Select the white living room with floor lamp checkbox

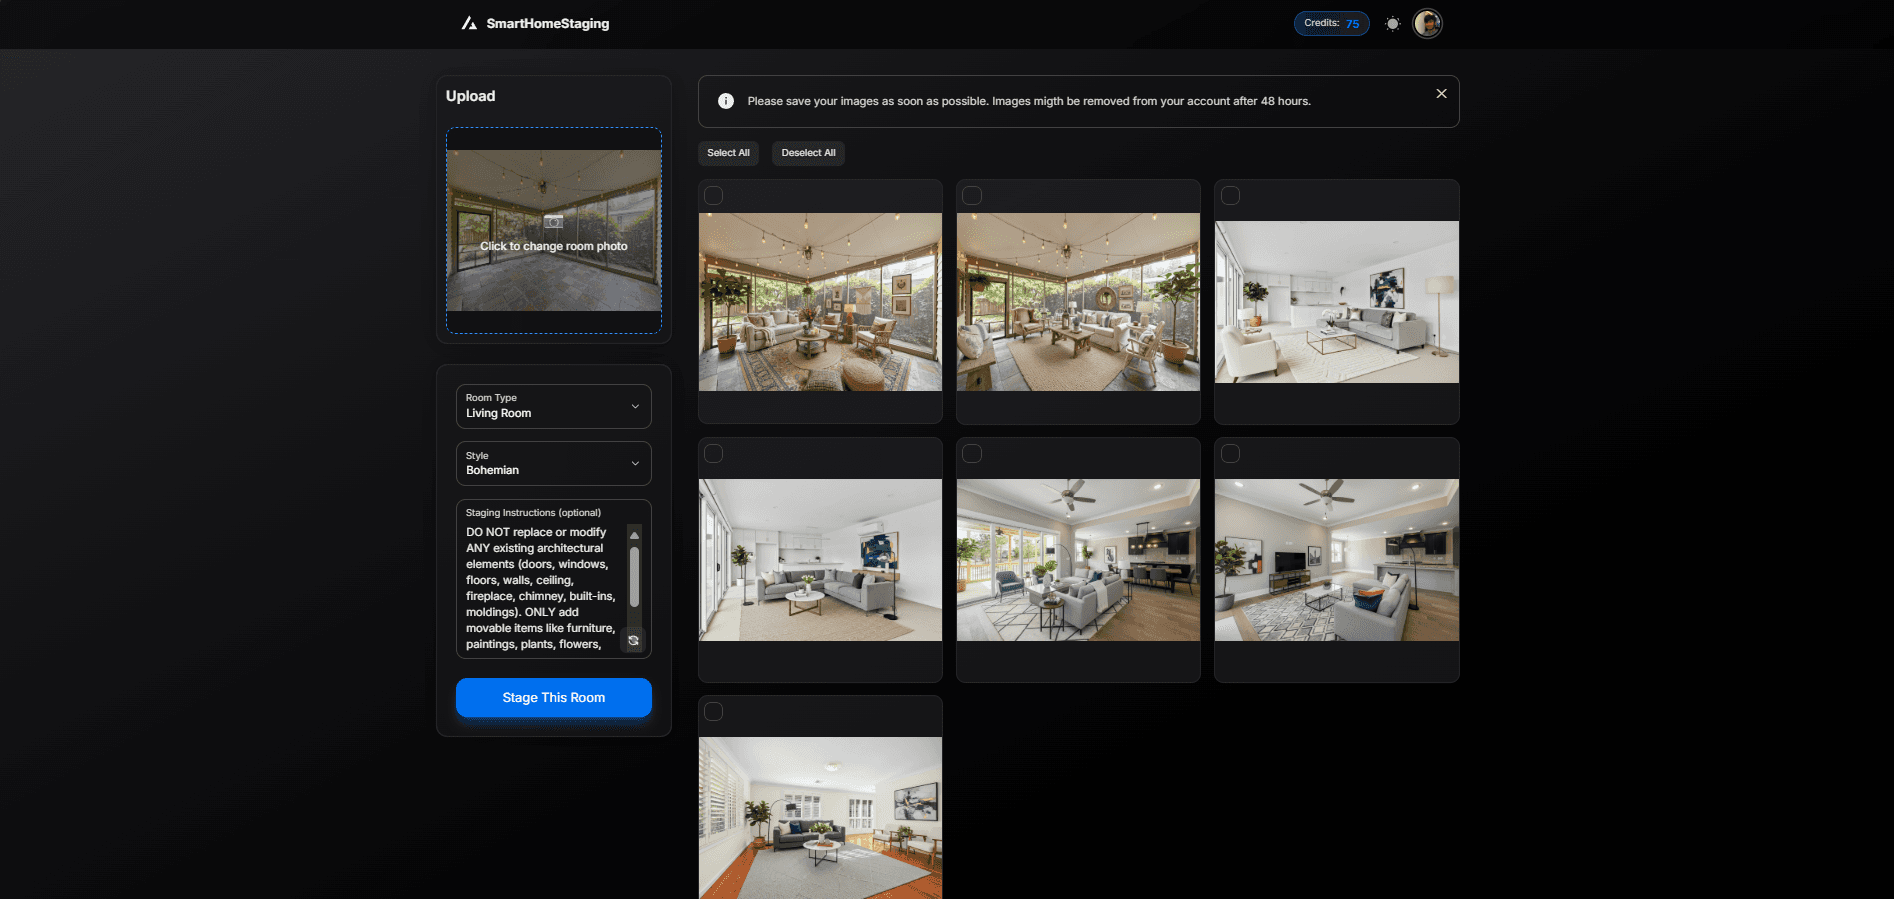[x=1231, y=196]
